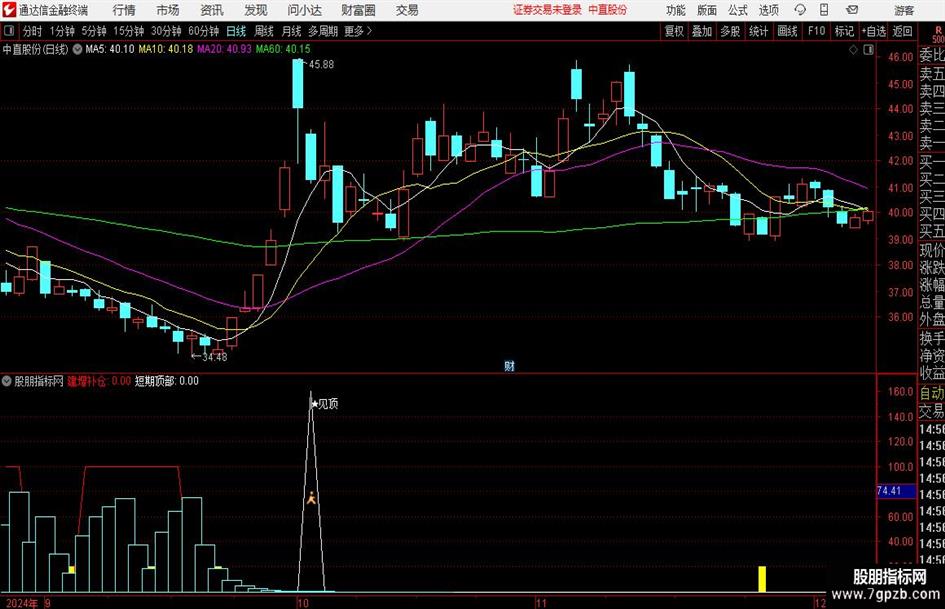Open main chart indicator dropdown arrow

point(78,49)
